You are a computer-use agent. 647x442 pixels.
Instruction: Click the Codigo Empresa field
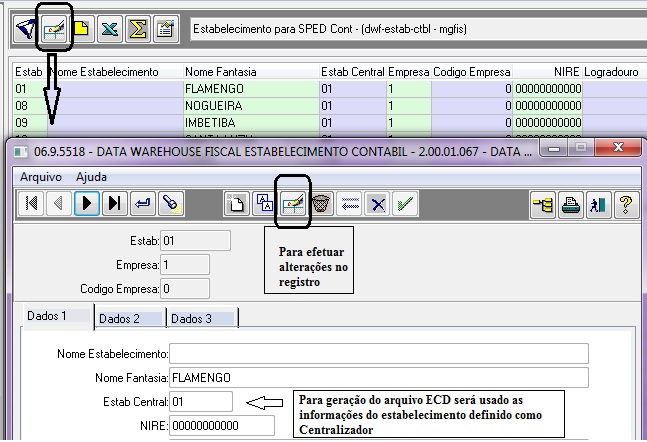click(185, 288)
